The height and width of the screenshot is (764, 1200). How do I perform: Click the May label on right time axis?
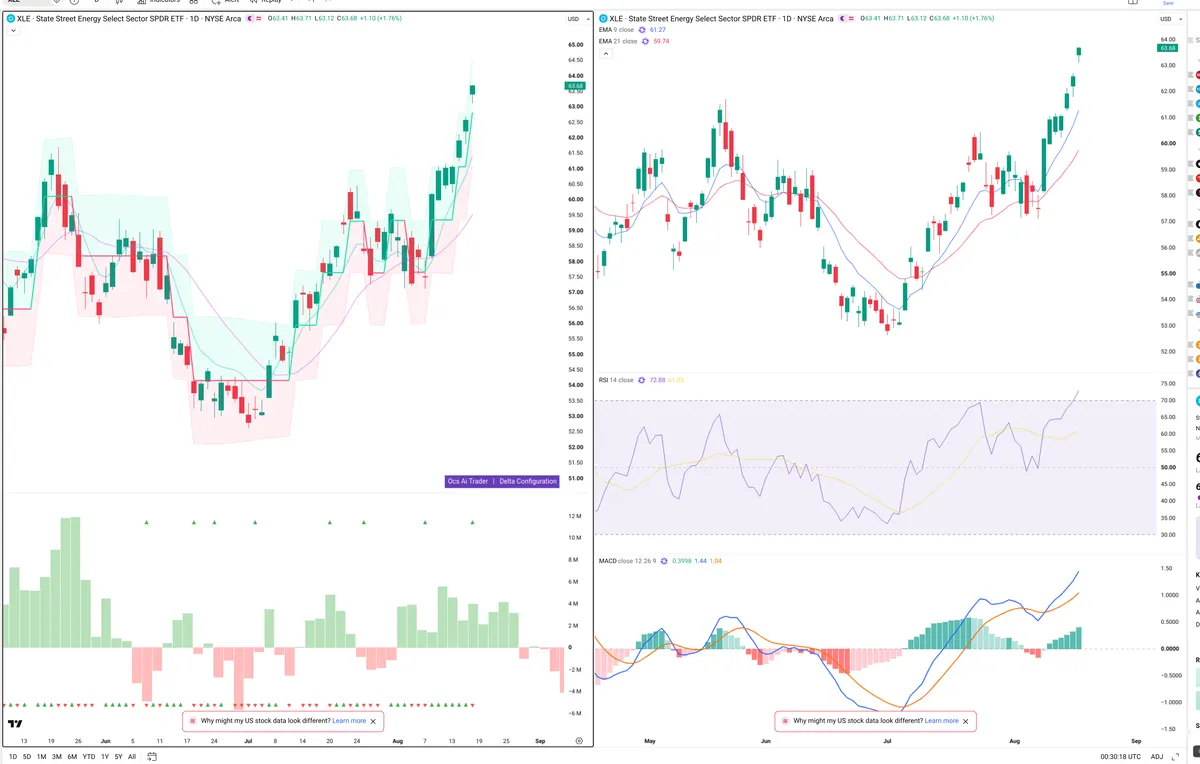[x=650, y=741]
